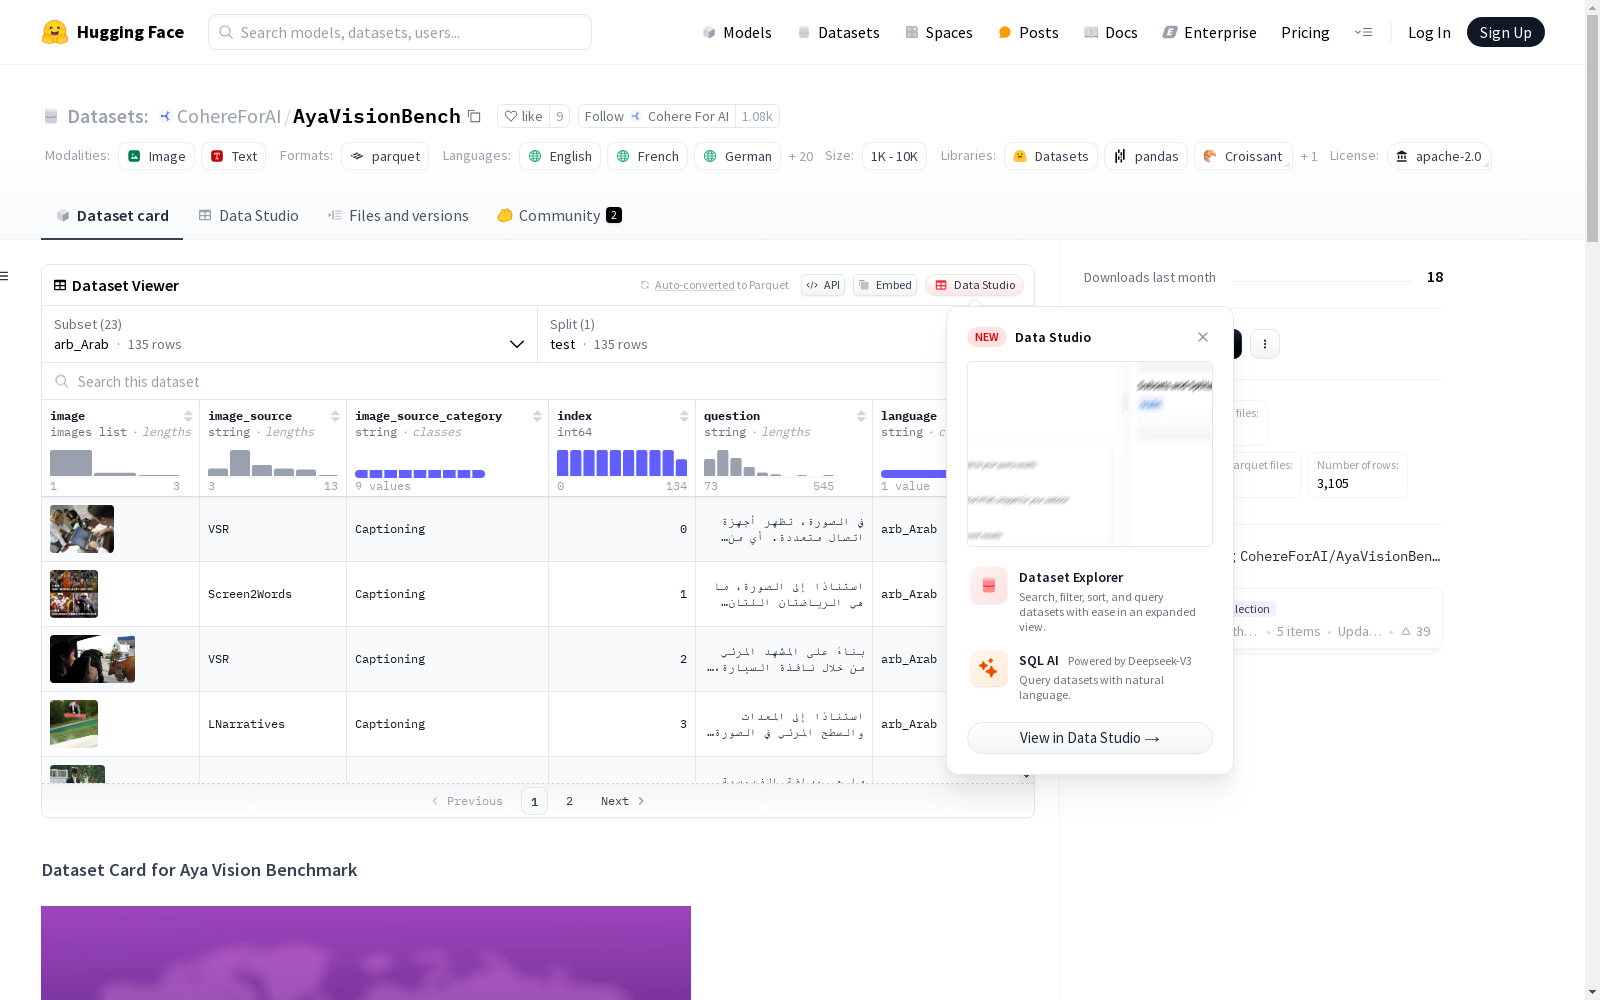Open the Docs navigation item

tap(1110, 32)
